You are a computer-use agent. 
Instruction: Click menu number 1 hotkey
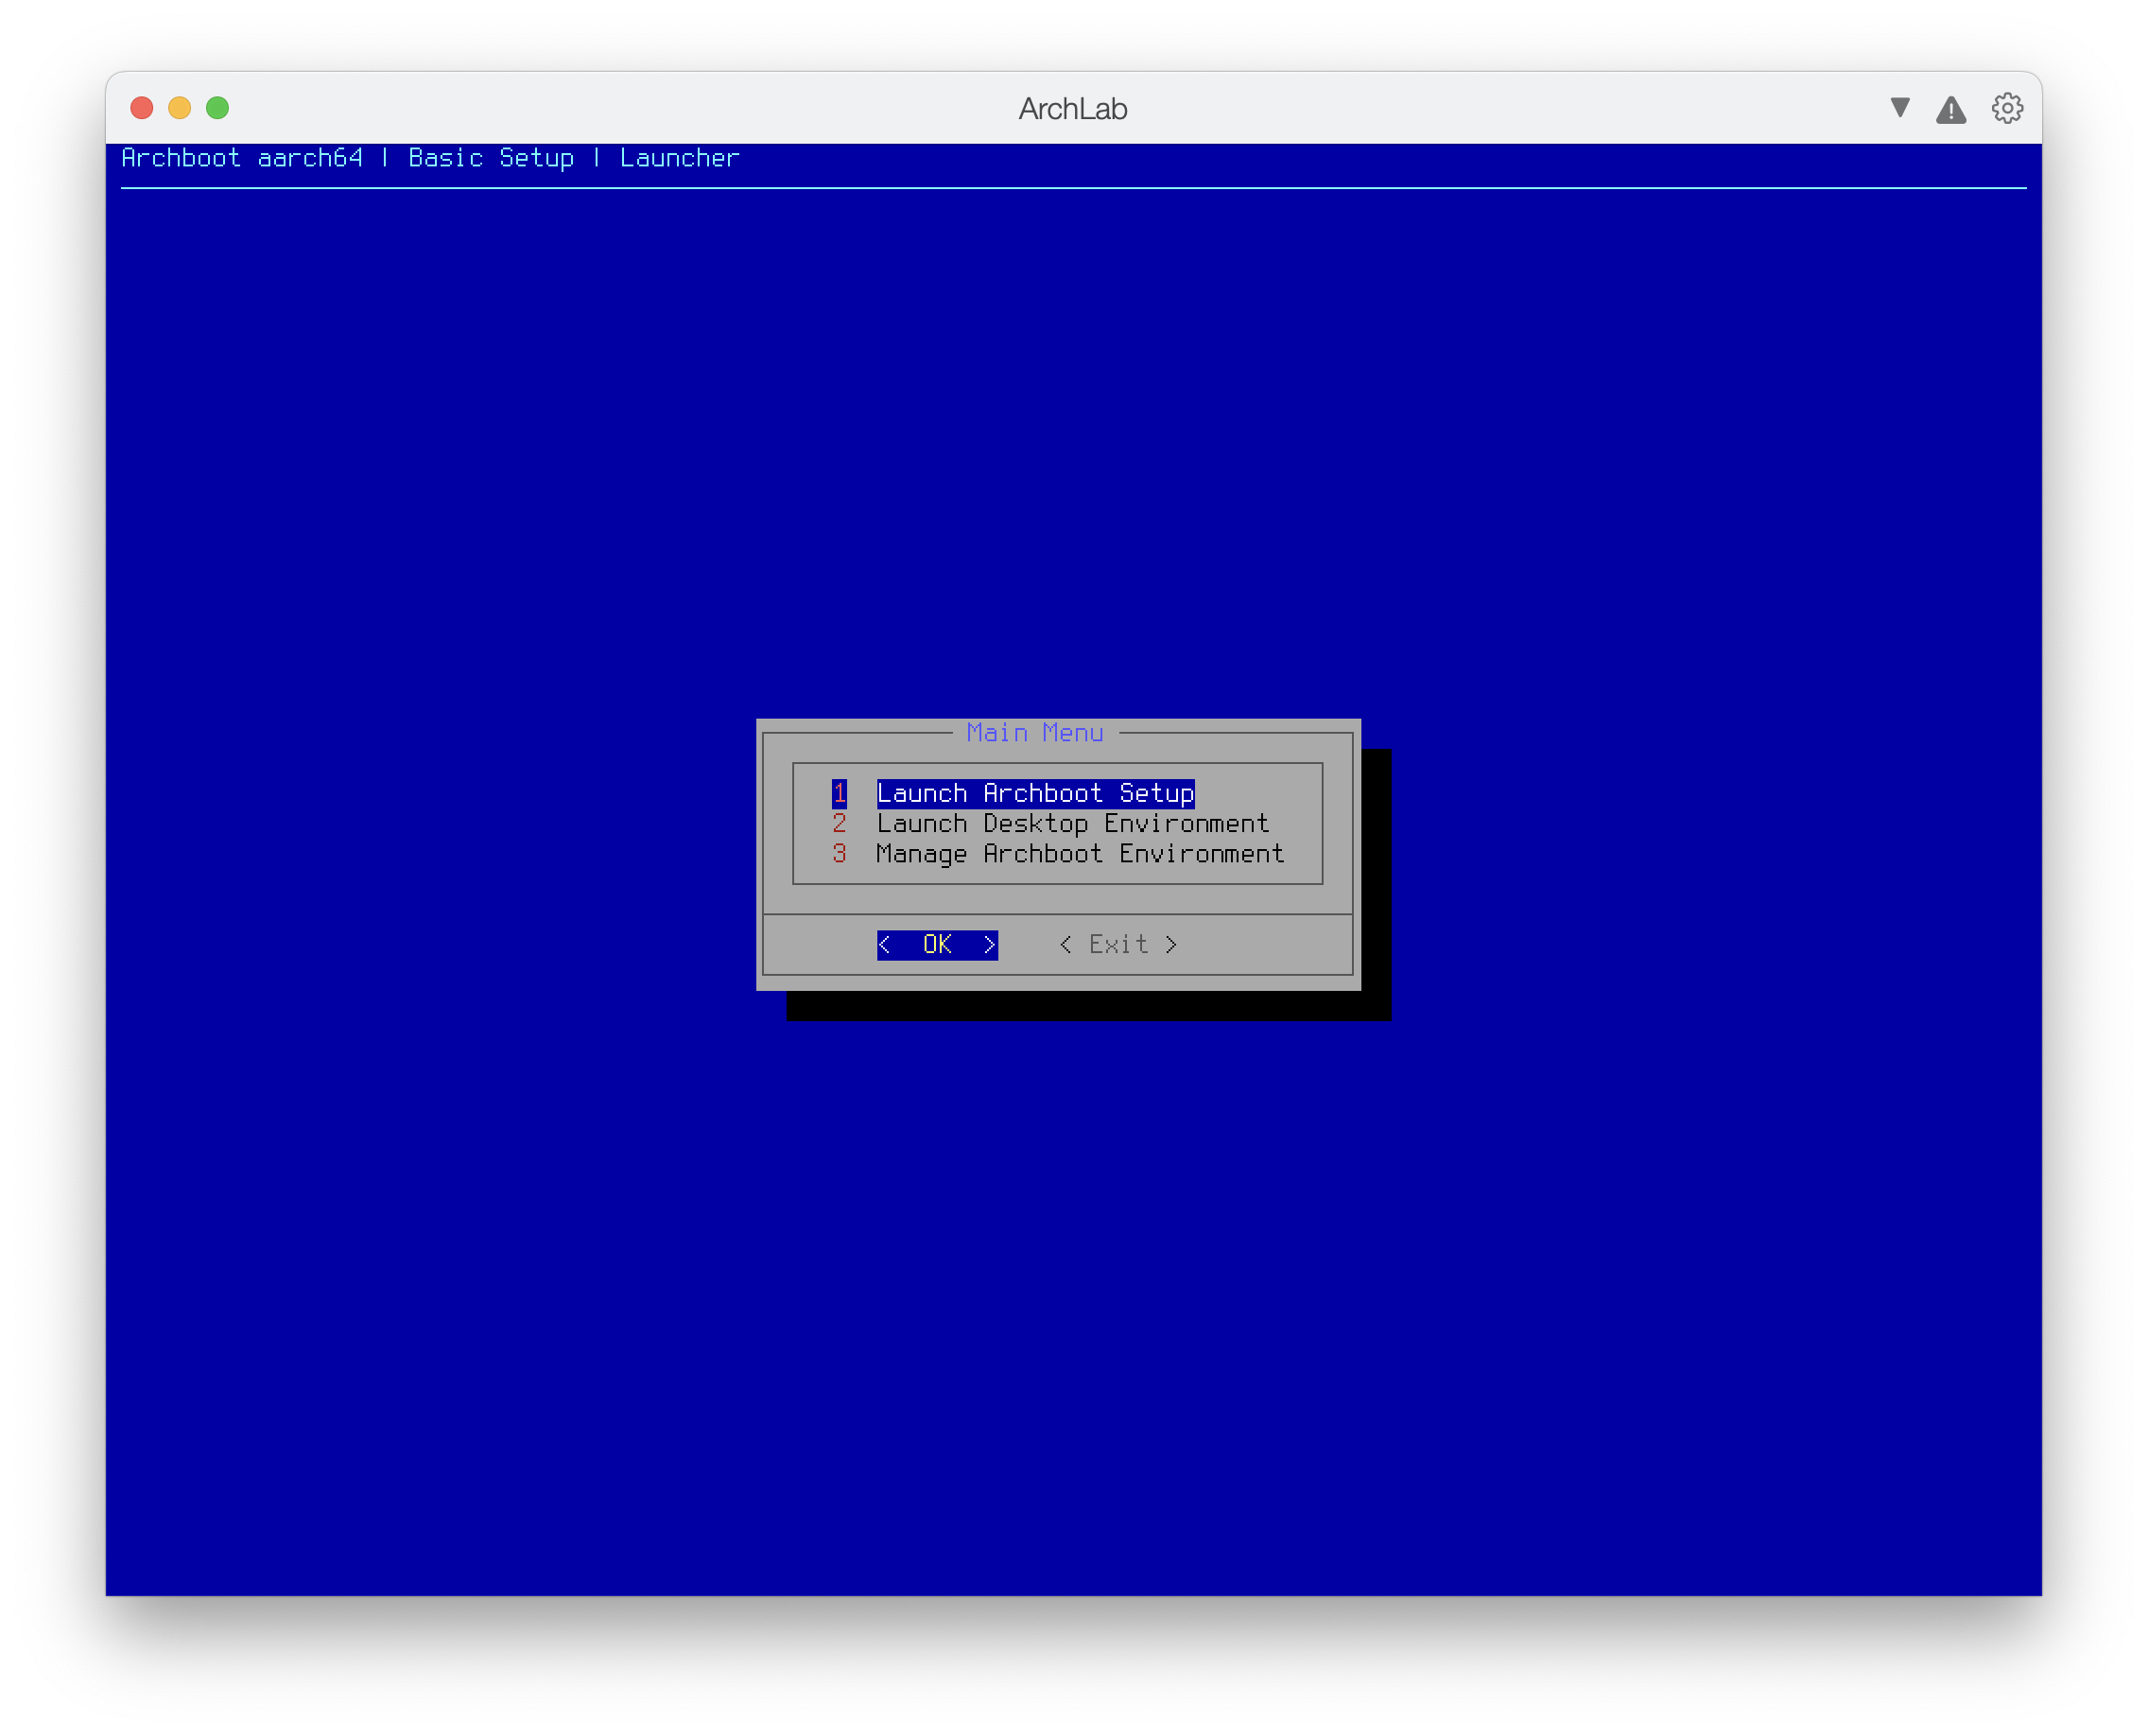[839, 793]
